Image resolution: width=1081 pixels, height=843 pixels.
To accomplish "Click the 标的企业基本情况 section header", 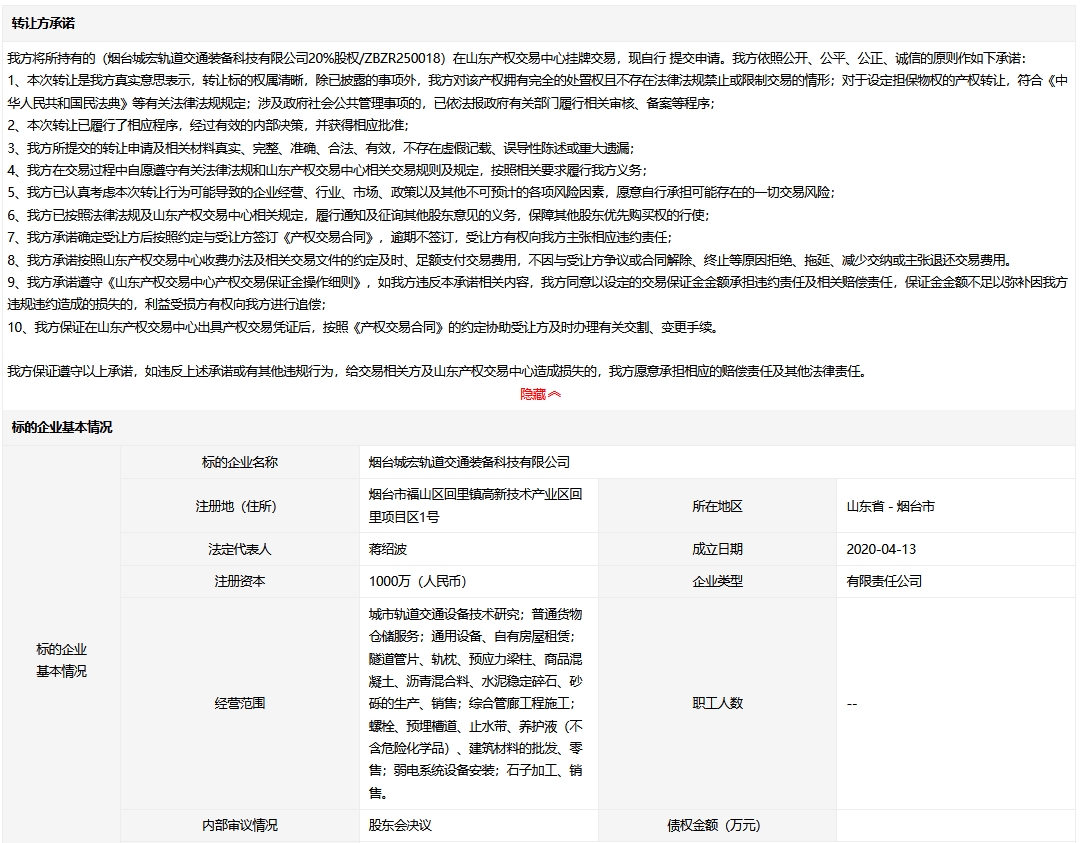I will [62, 427].
